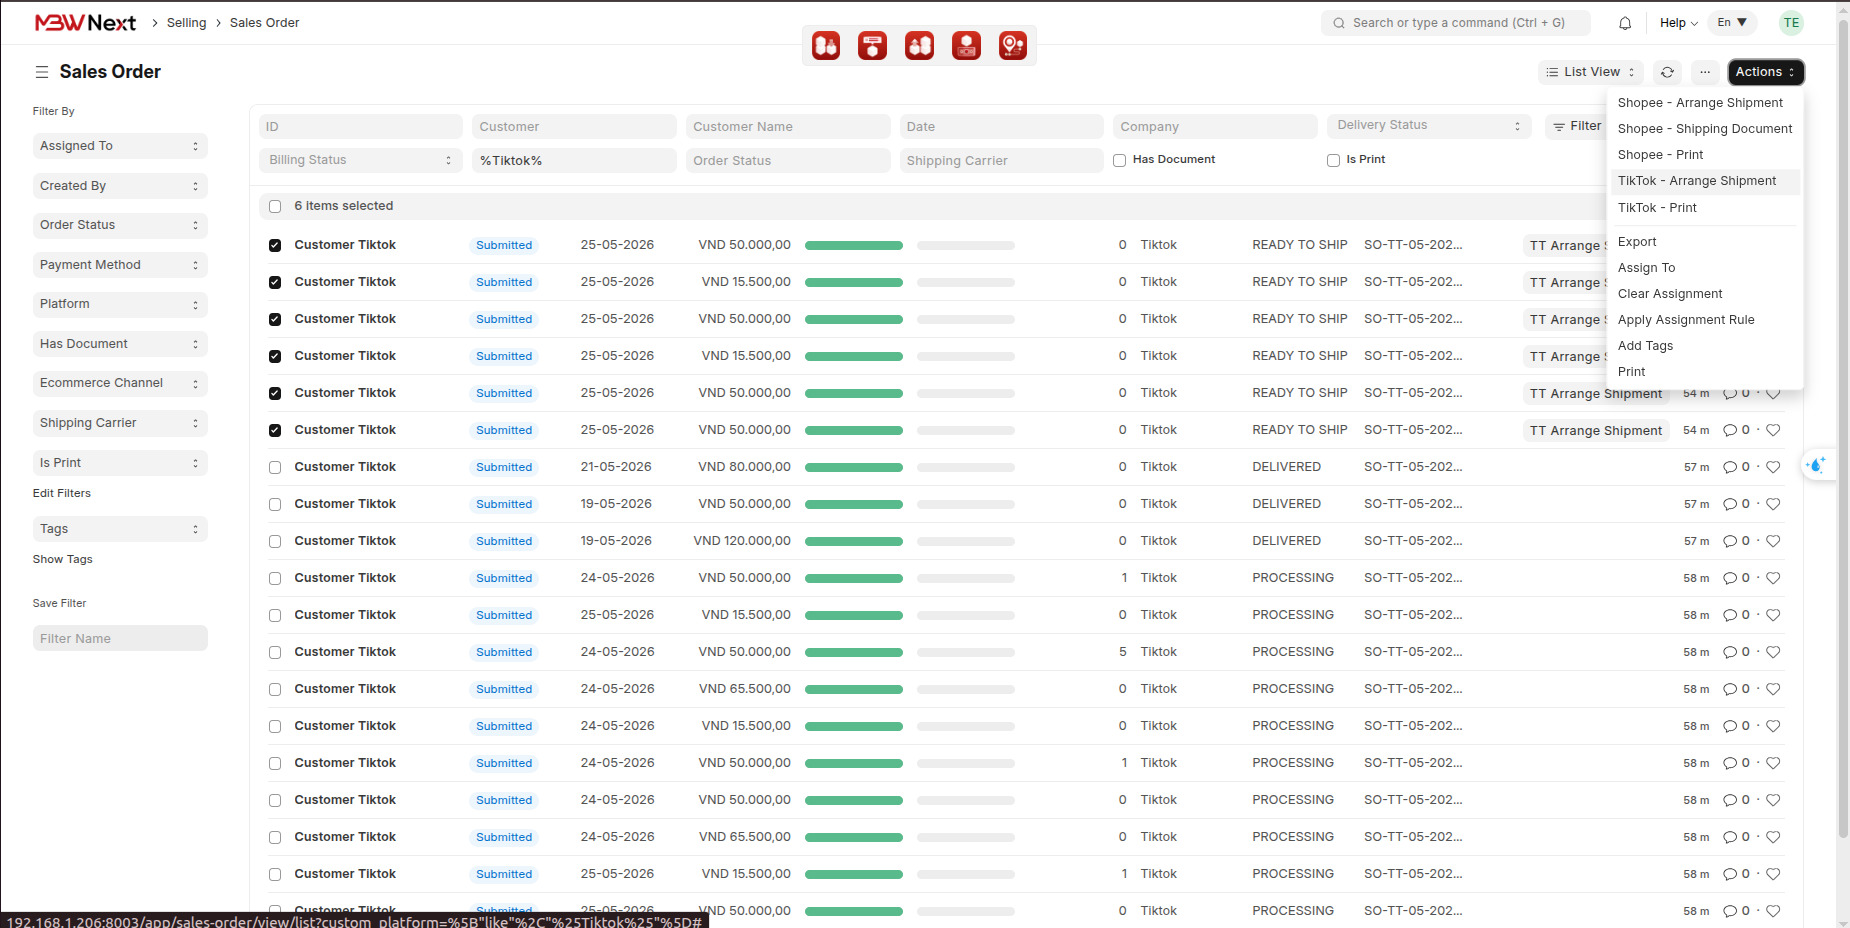Open the red box-and-banknote shortcut icon
Image resolution: width=1850 pixels, height=928 pixels.
[x=966, y=46]
